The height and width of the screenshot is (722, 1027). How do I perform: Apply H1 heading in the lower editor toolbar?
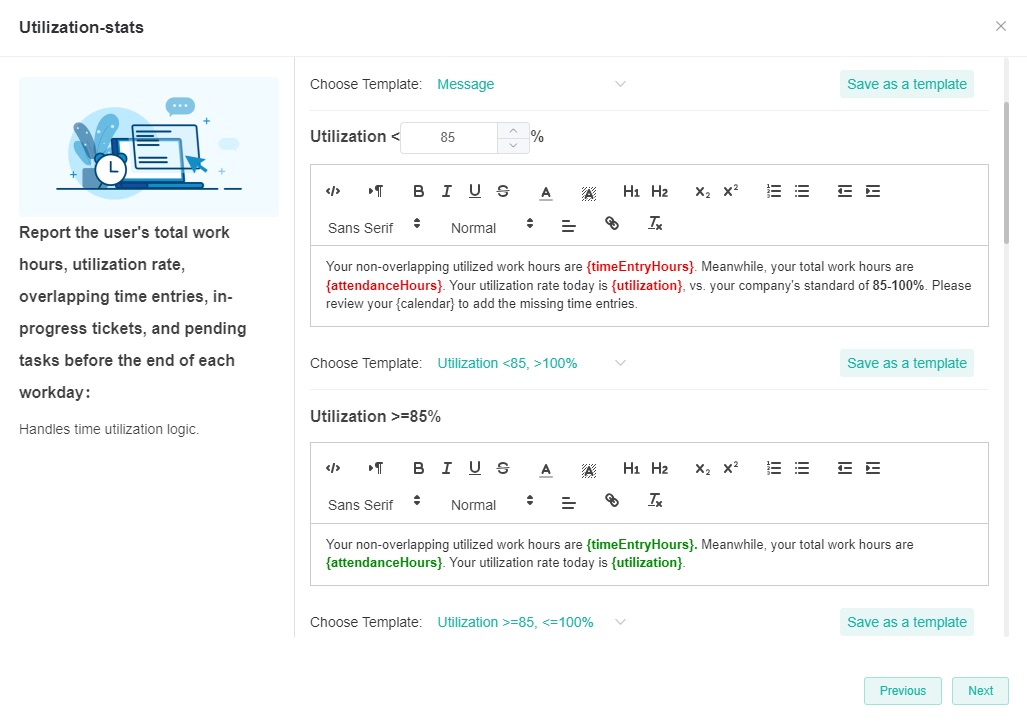[x=631, y=468]
